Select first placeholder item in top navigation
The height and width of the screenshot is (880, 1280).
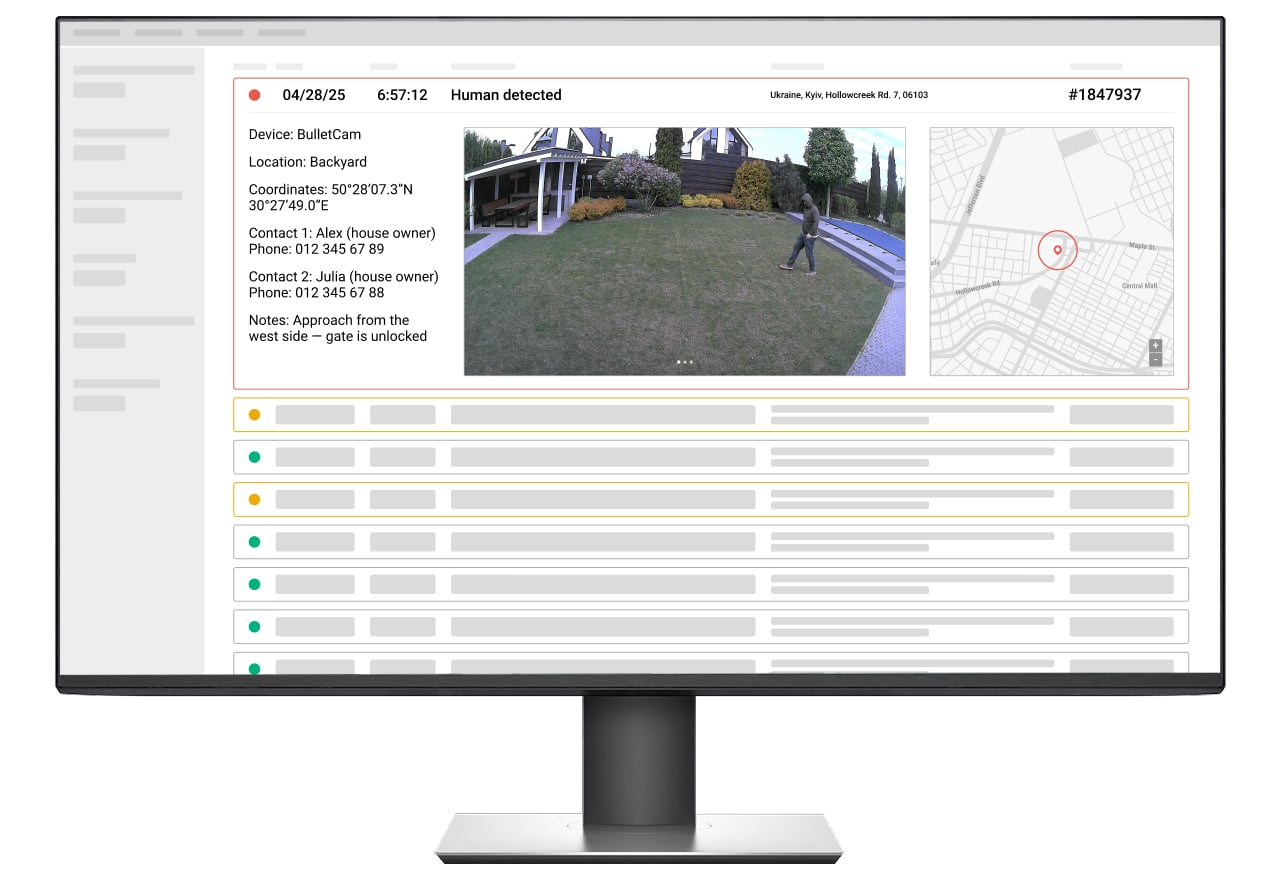click(97, 33)
